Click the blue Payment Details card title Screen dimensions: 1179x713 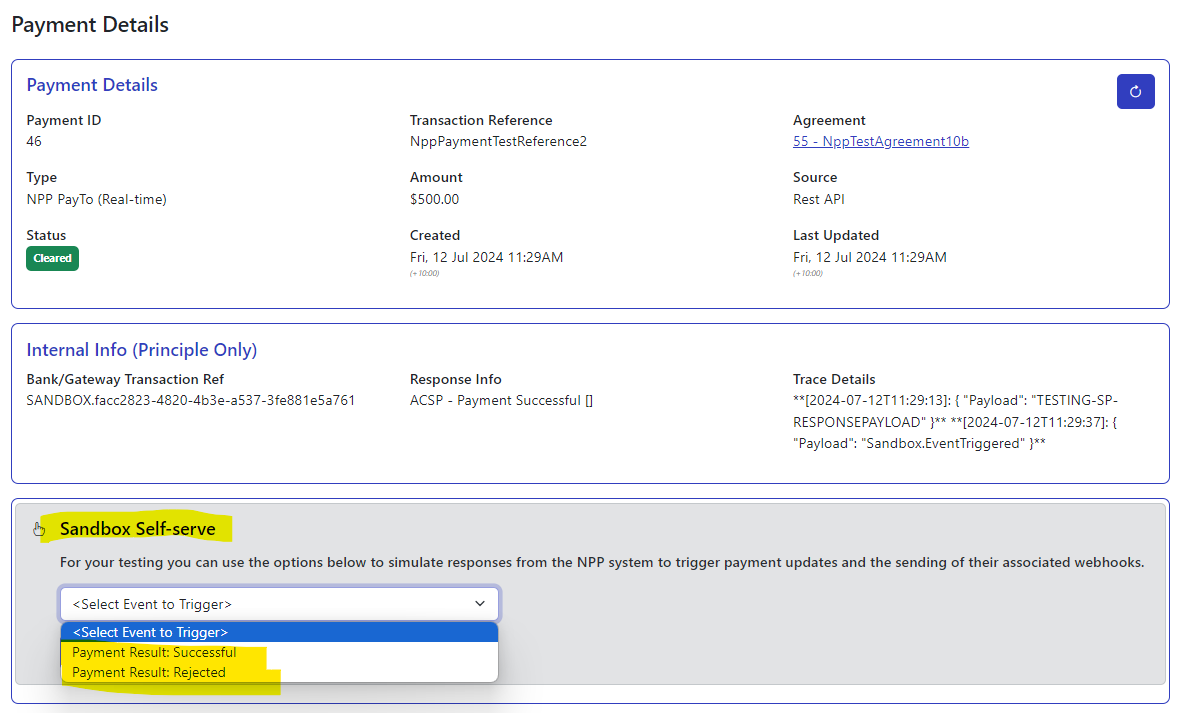[92, 85]
